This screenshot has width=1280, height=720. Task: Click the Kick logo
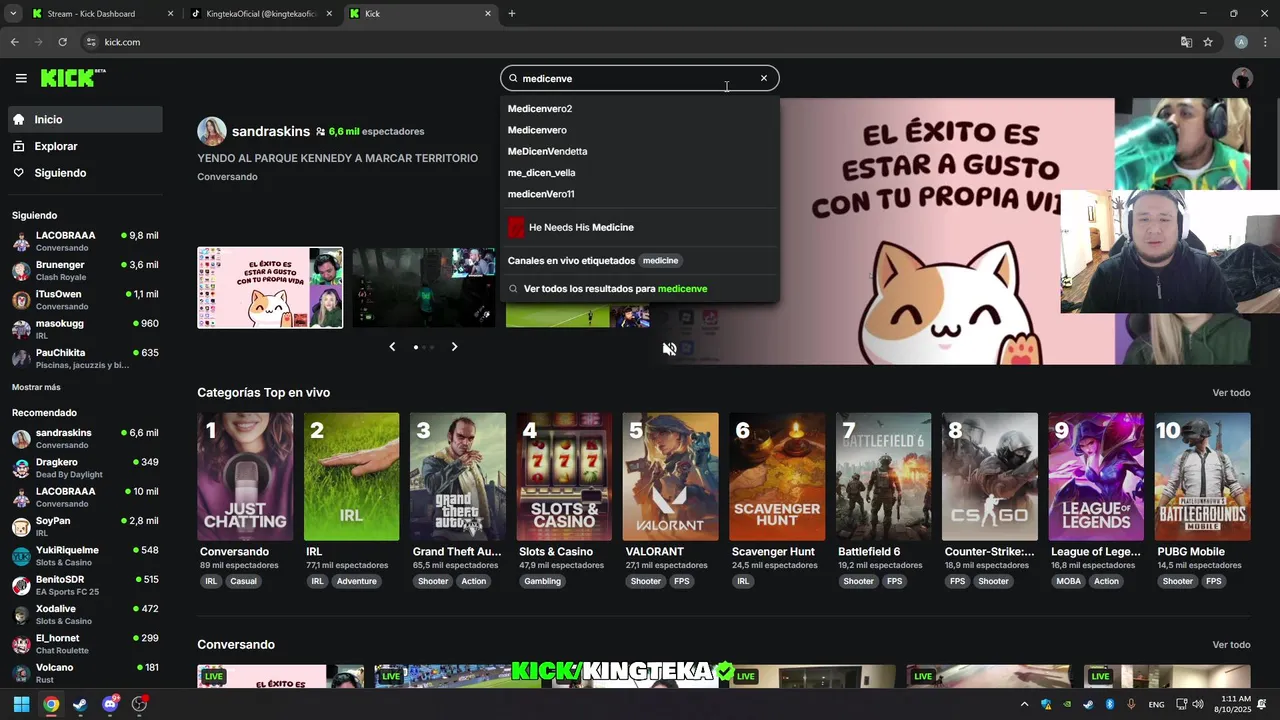(x=73, y=78)
